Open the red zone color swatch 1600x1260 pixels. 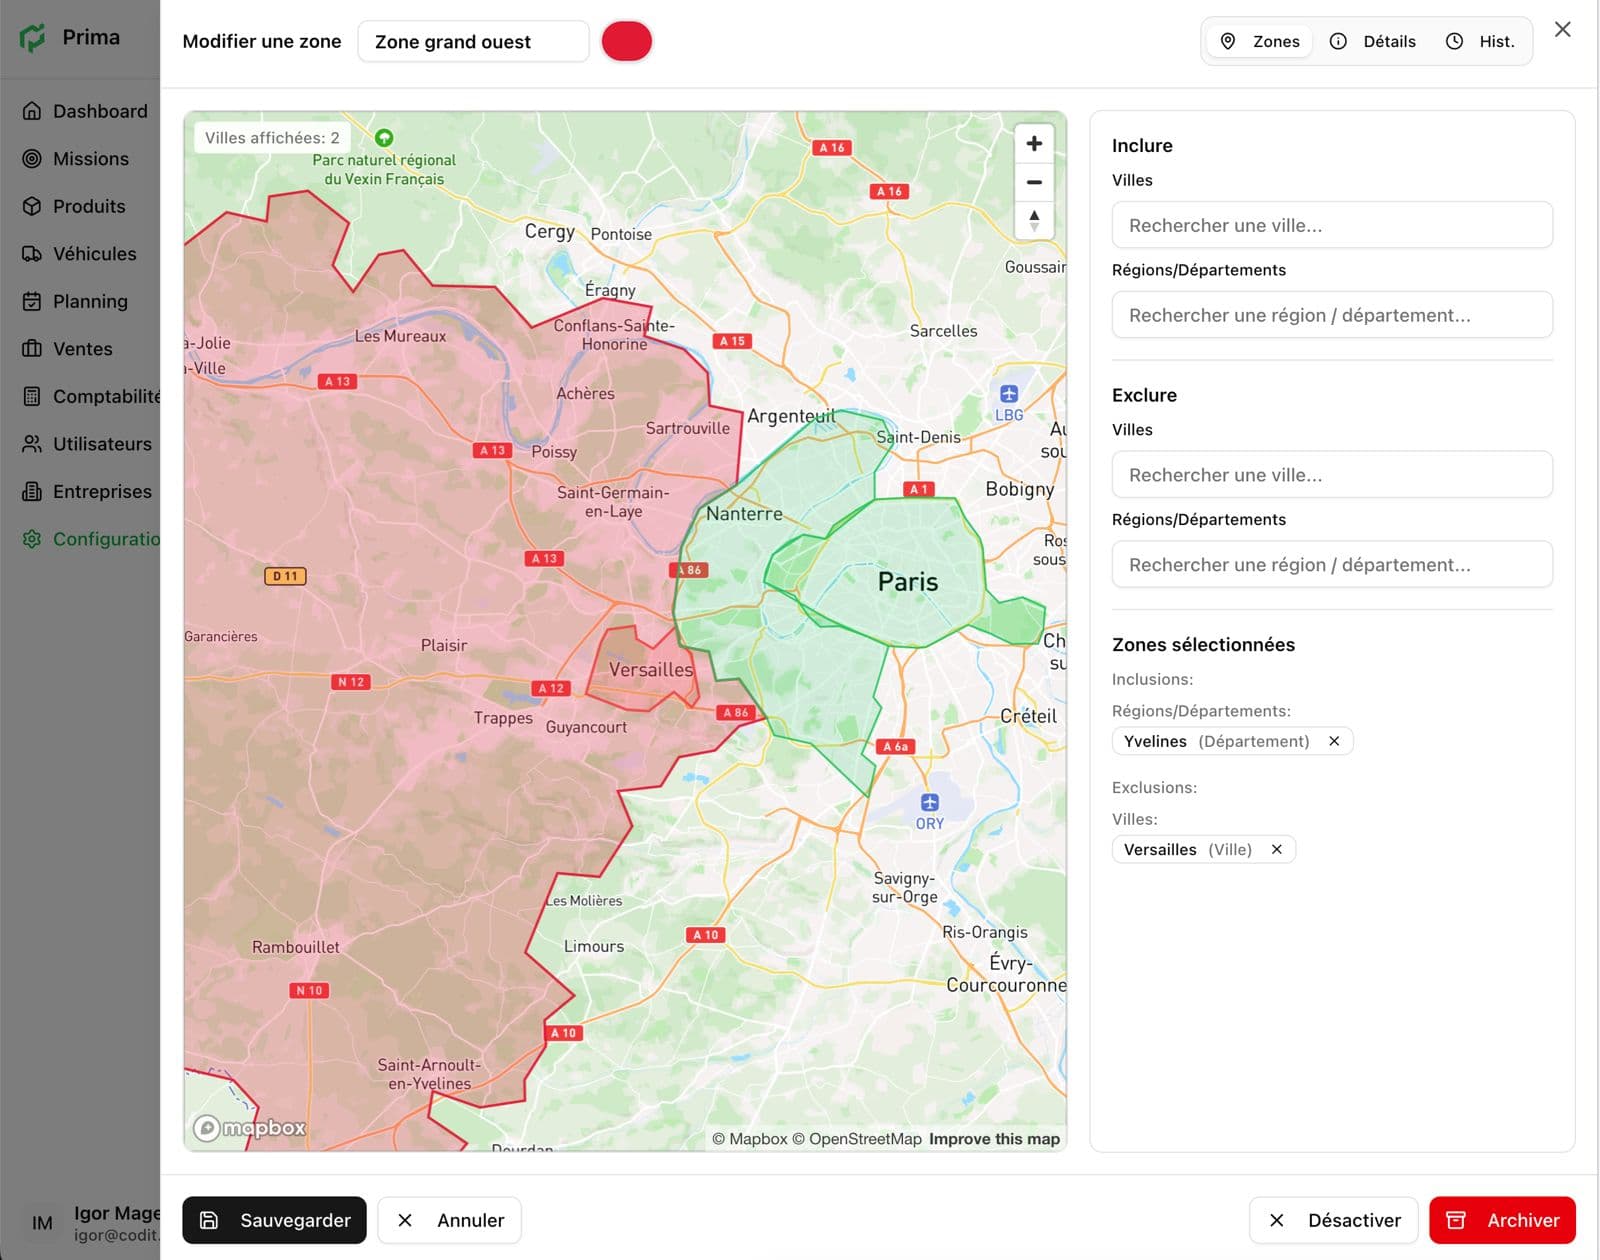click(x=627, y=41)
